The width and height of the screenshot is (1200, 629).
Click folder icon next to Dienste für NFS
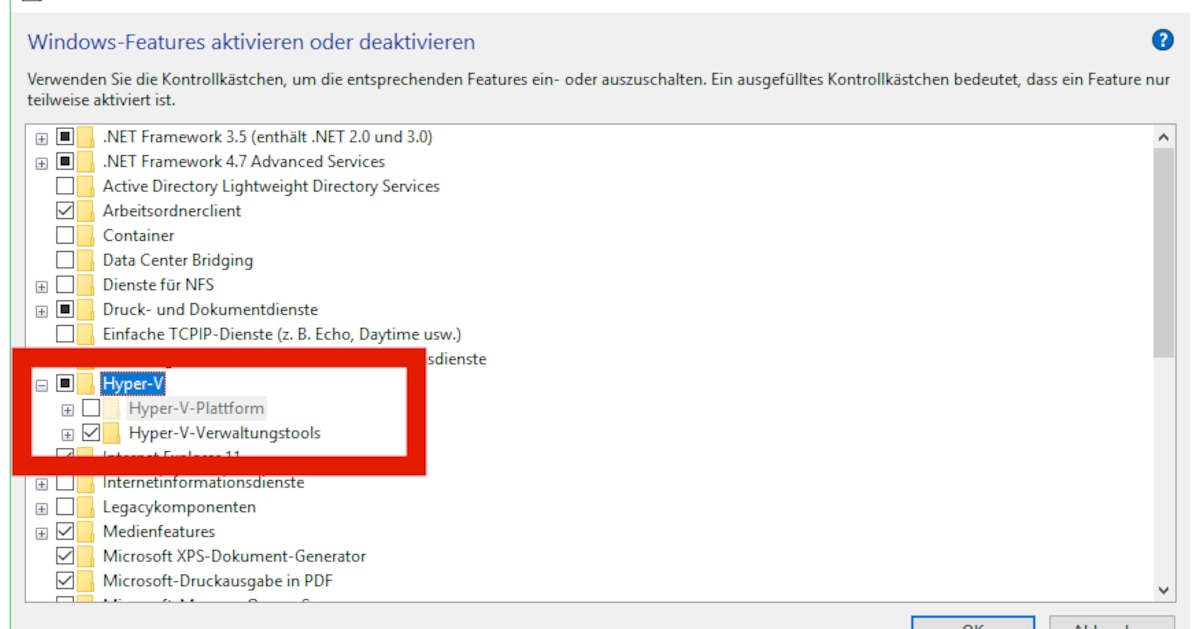coord(87,285)
